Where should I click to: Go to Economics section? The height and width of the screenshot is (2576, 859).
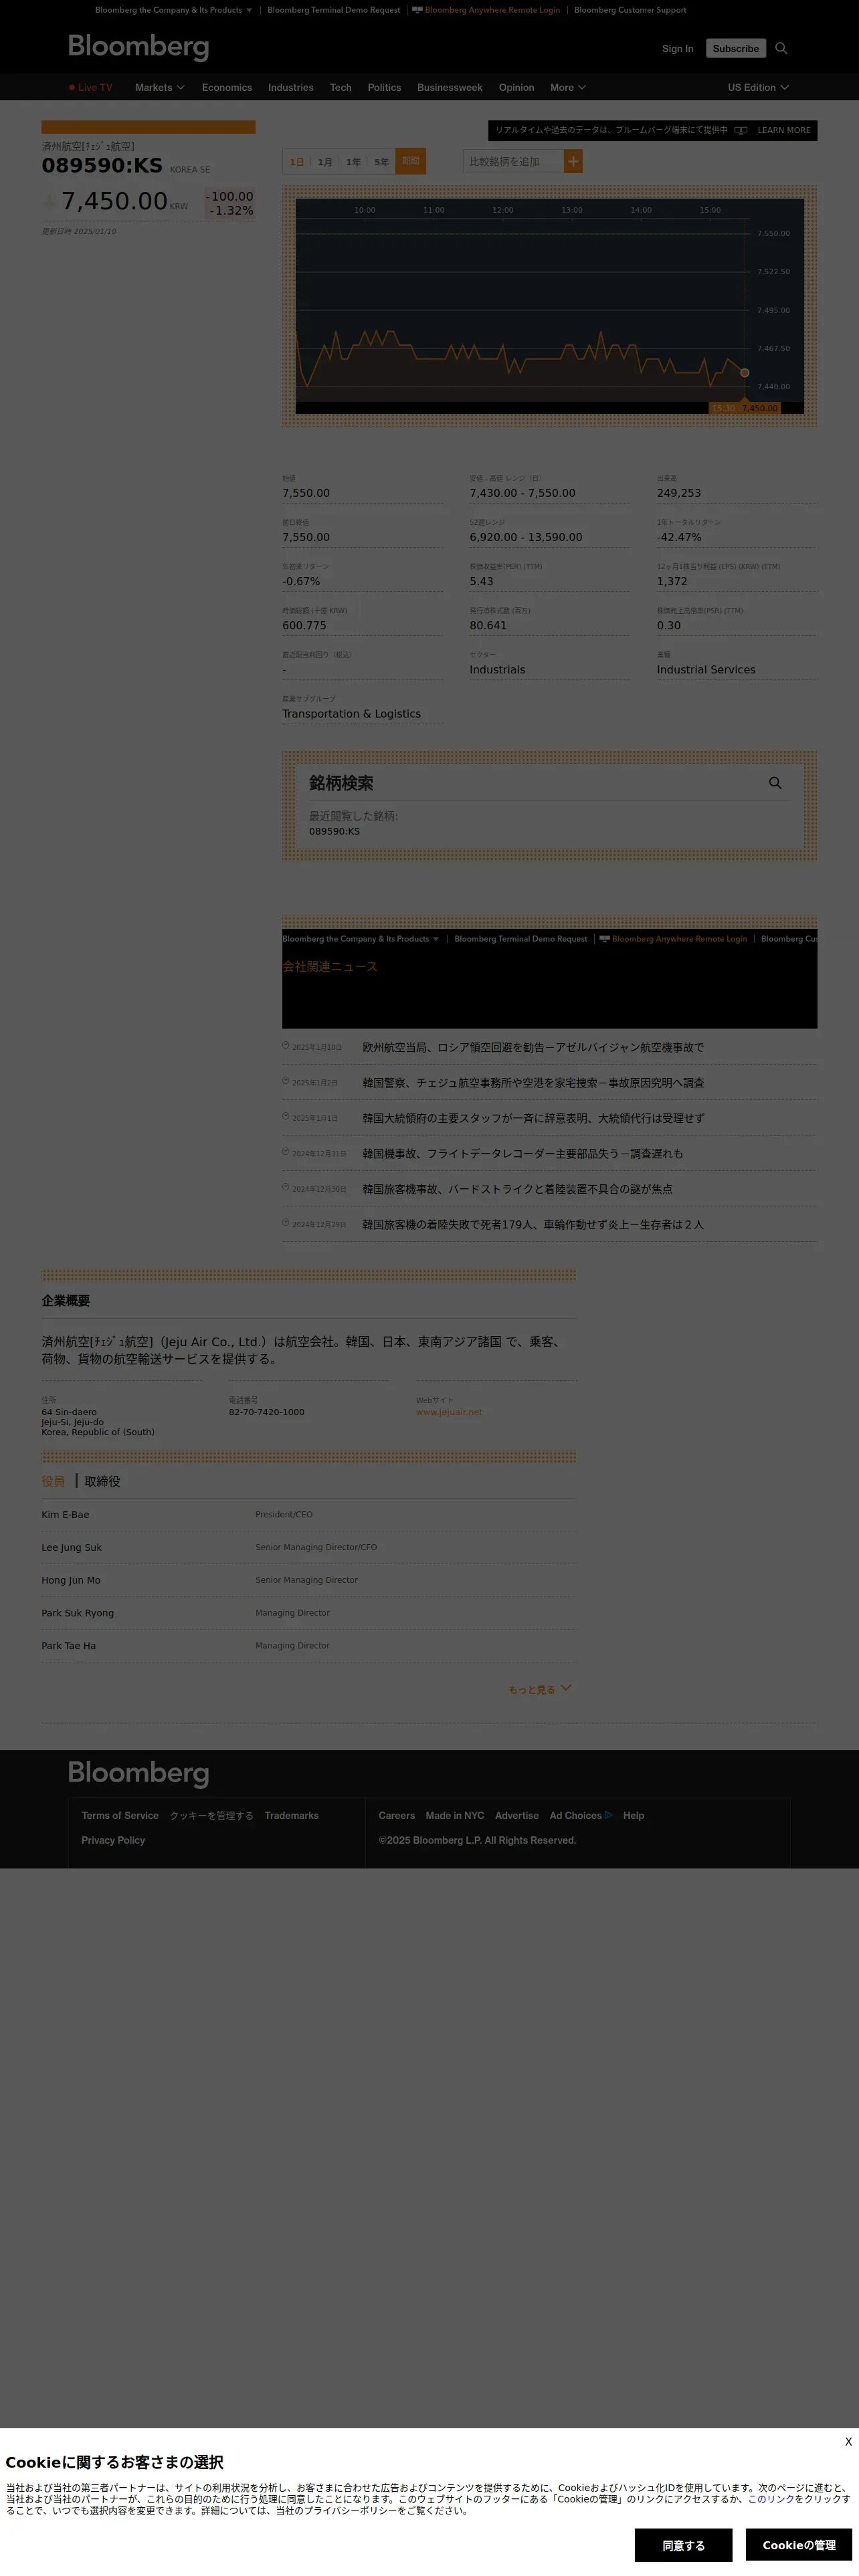[x=227, y=87]
